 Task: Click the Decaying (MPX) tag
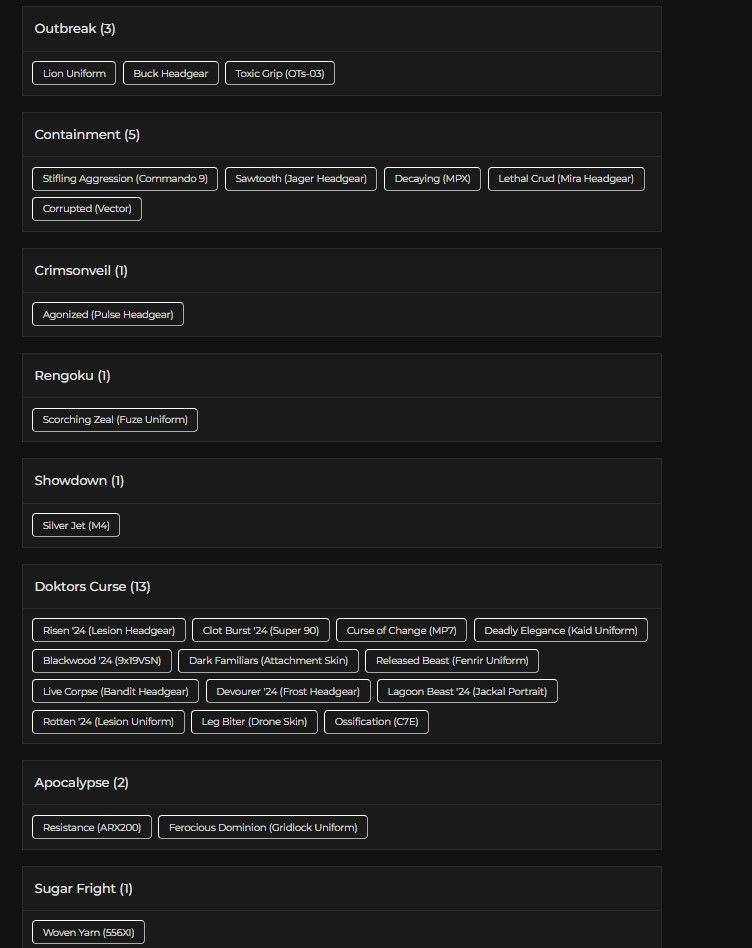432,178
